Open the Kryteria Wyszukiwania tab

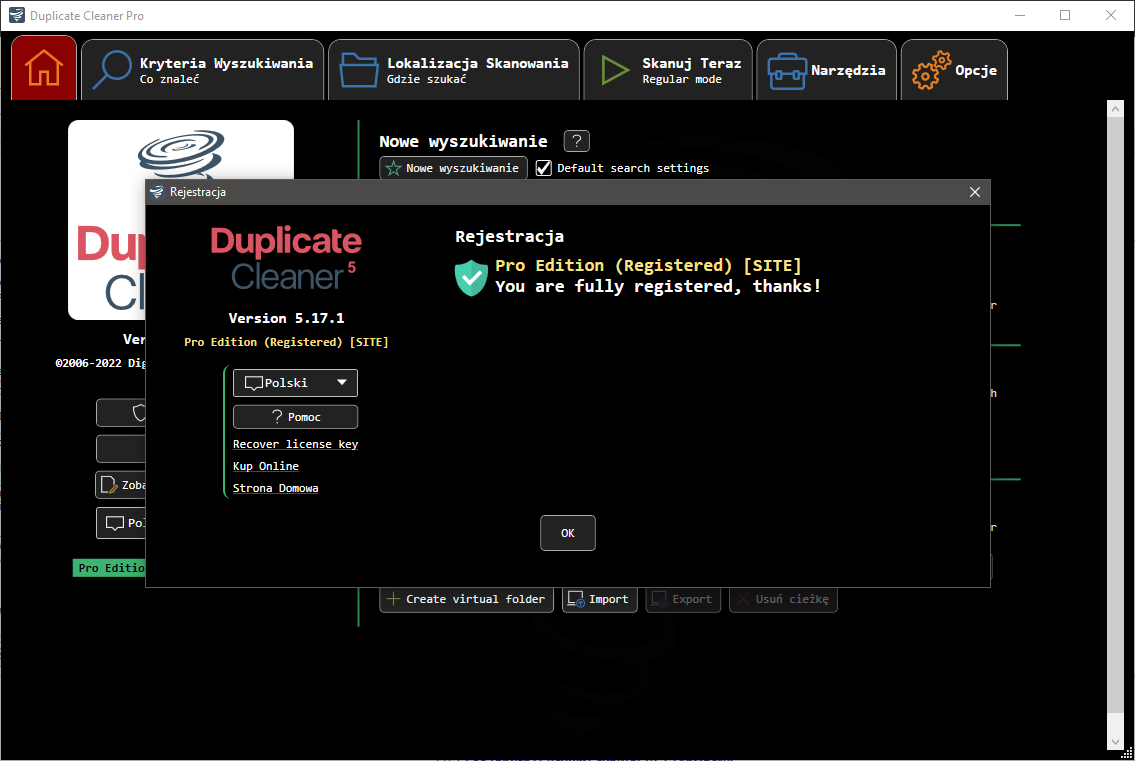tap(203, 70)
